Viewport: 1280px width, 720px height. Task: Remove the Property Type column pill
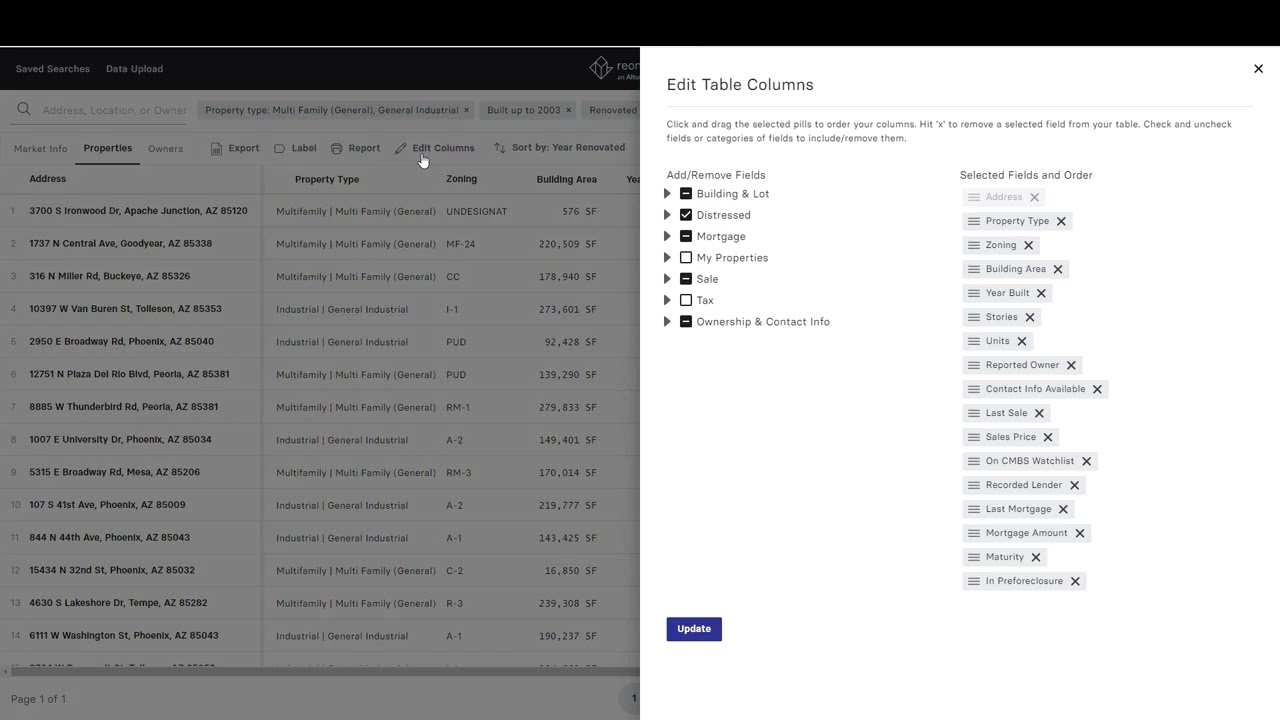coord(1061,221)
